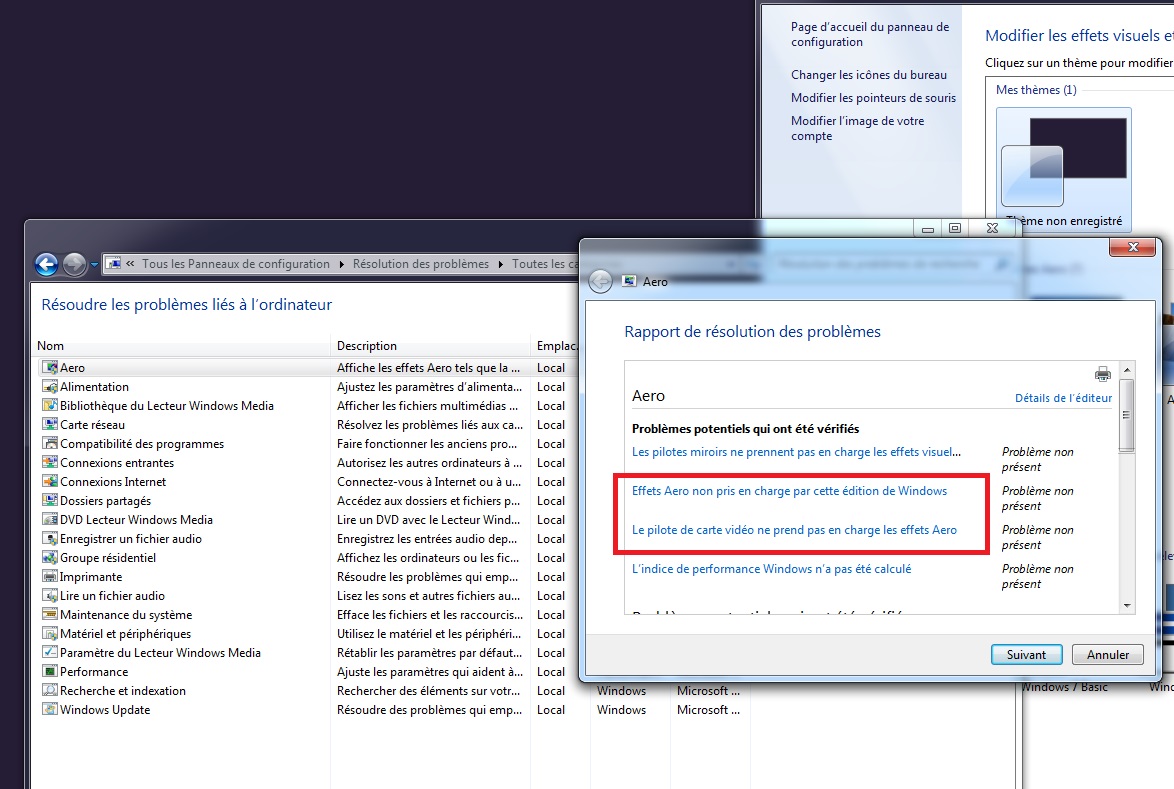
Task: Click the Bibliothèque du Lecteur Windows Media icon
Action: tap(50, 406)
